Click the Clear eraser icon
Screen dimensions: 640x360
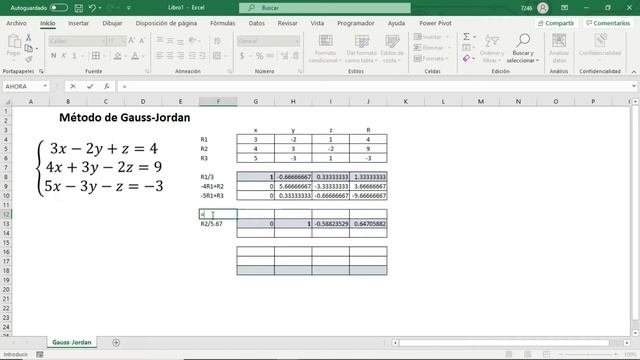click(x=467, y=59)
